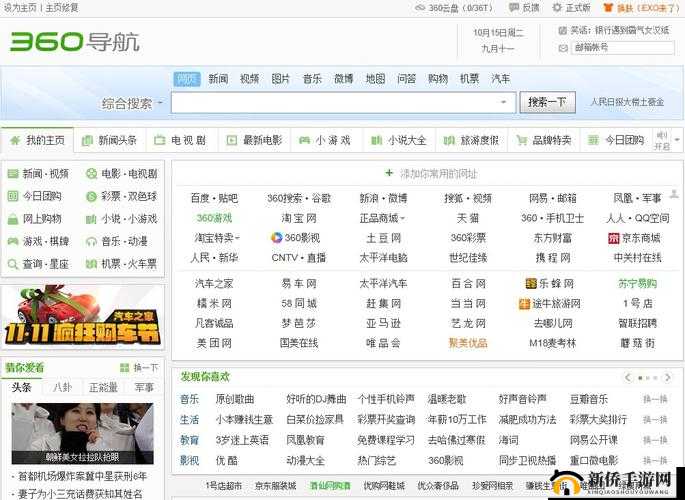The height and width of the screenshot is (500, 685).
Task: Open the 携程网 link
Action: coord(553,258)
